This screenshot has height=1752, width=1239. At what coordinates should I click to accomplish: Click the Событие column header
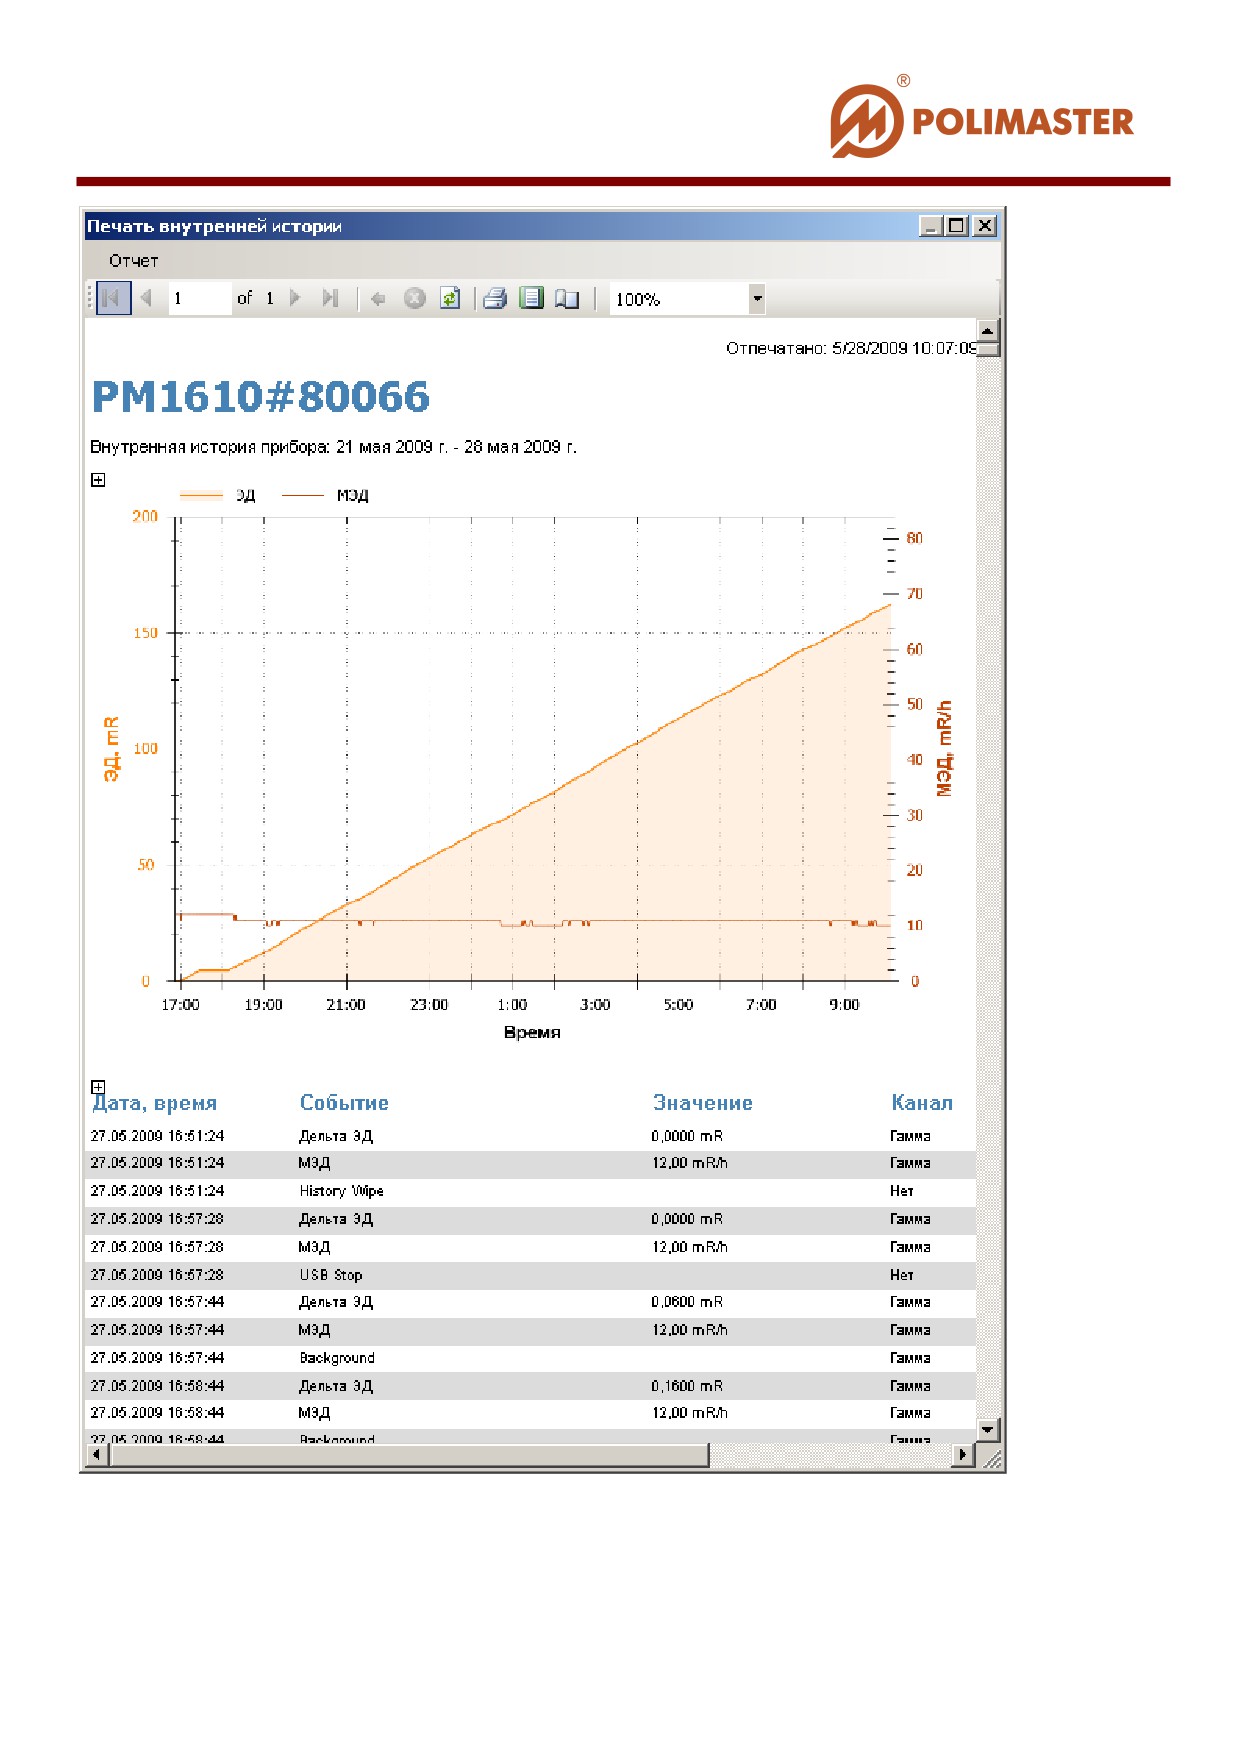[x=344, y=1103]
